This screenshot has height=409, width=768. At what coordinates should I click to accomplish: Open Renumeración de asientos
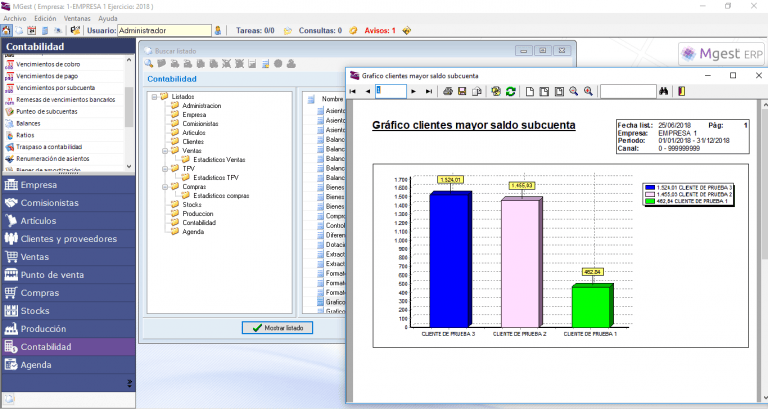(52, 159)
